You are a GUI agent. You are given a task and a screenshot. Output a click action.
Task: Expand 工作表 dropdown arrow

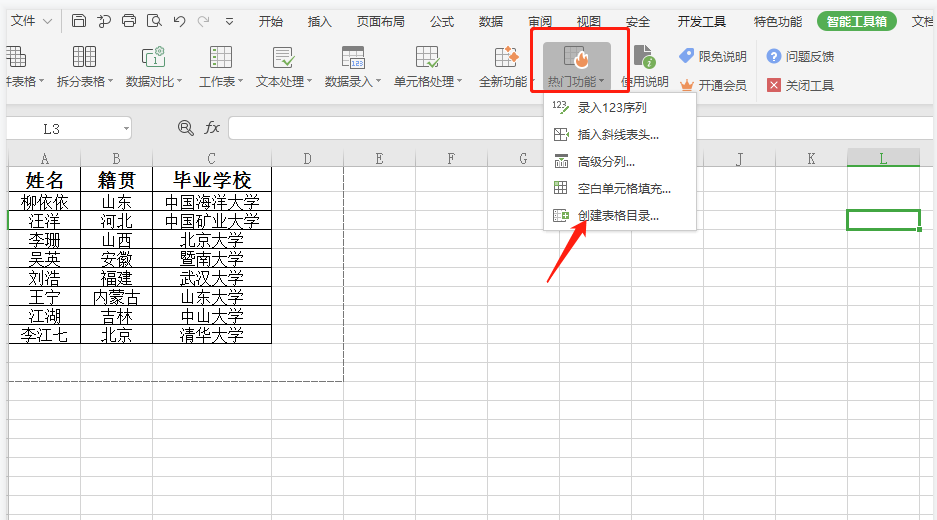click(240, 81)
